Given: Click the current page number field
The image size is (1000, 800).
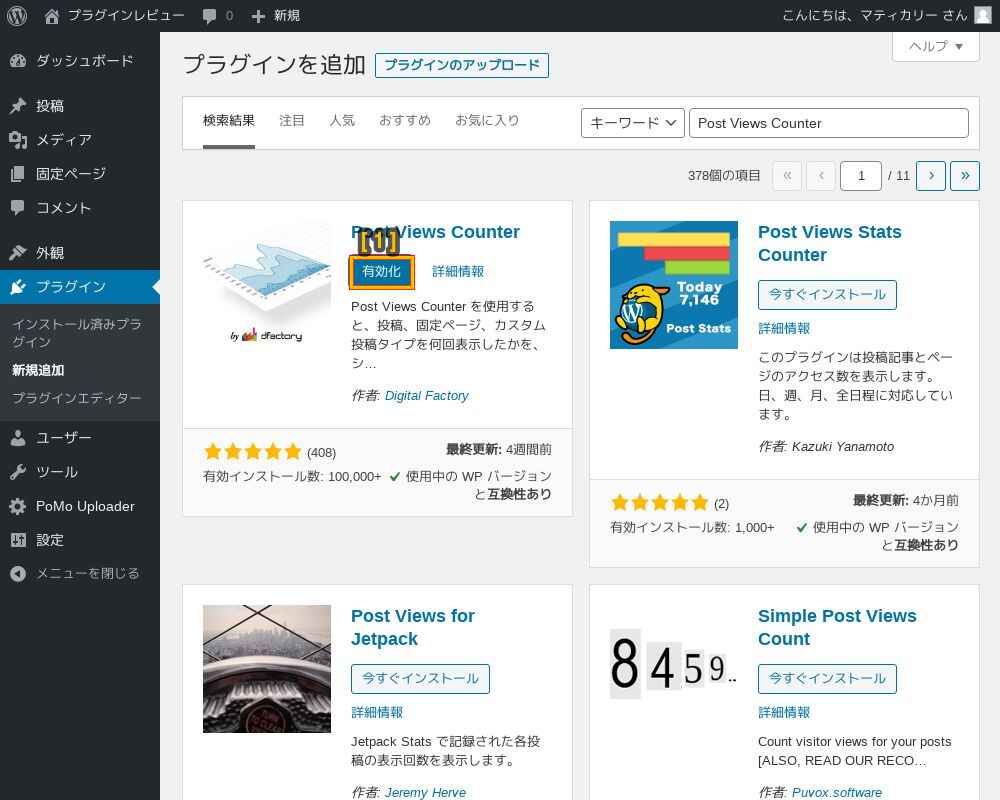Looking at the screenshot, I should click(x=861, y=175).
